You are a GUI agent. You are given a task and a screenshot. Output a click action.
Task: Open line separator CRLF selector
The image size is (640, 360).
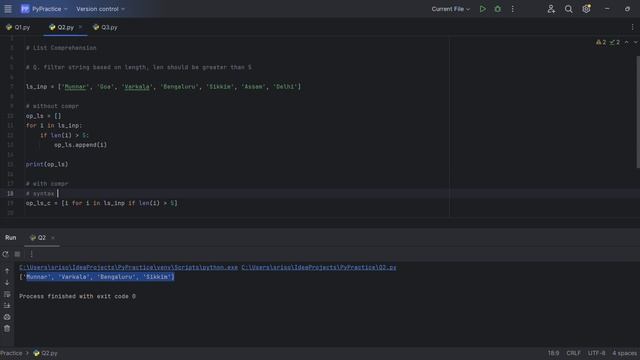pos(573,353)
